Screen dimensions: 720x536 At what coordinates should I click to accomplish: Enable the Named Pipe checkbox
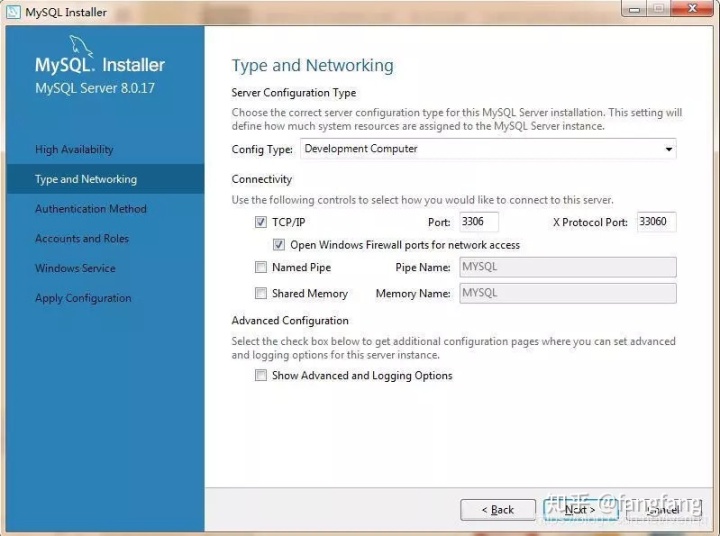260,267
